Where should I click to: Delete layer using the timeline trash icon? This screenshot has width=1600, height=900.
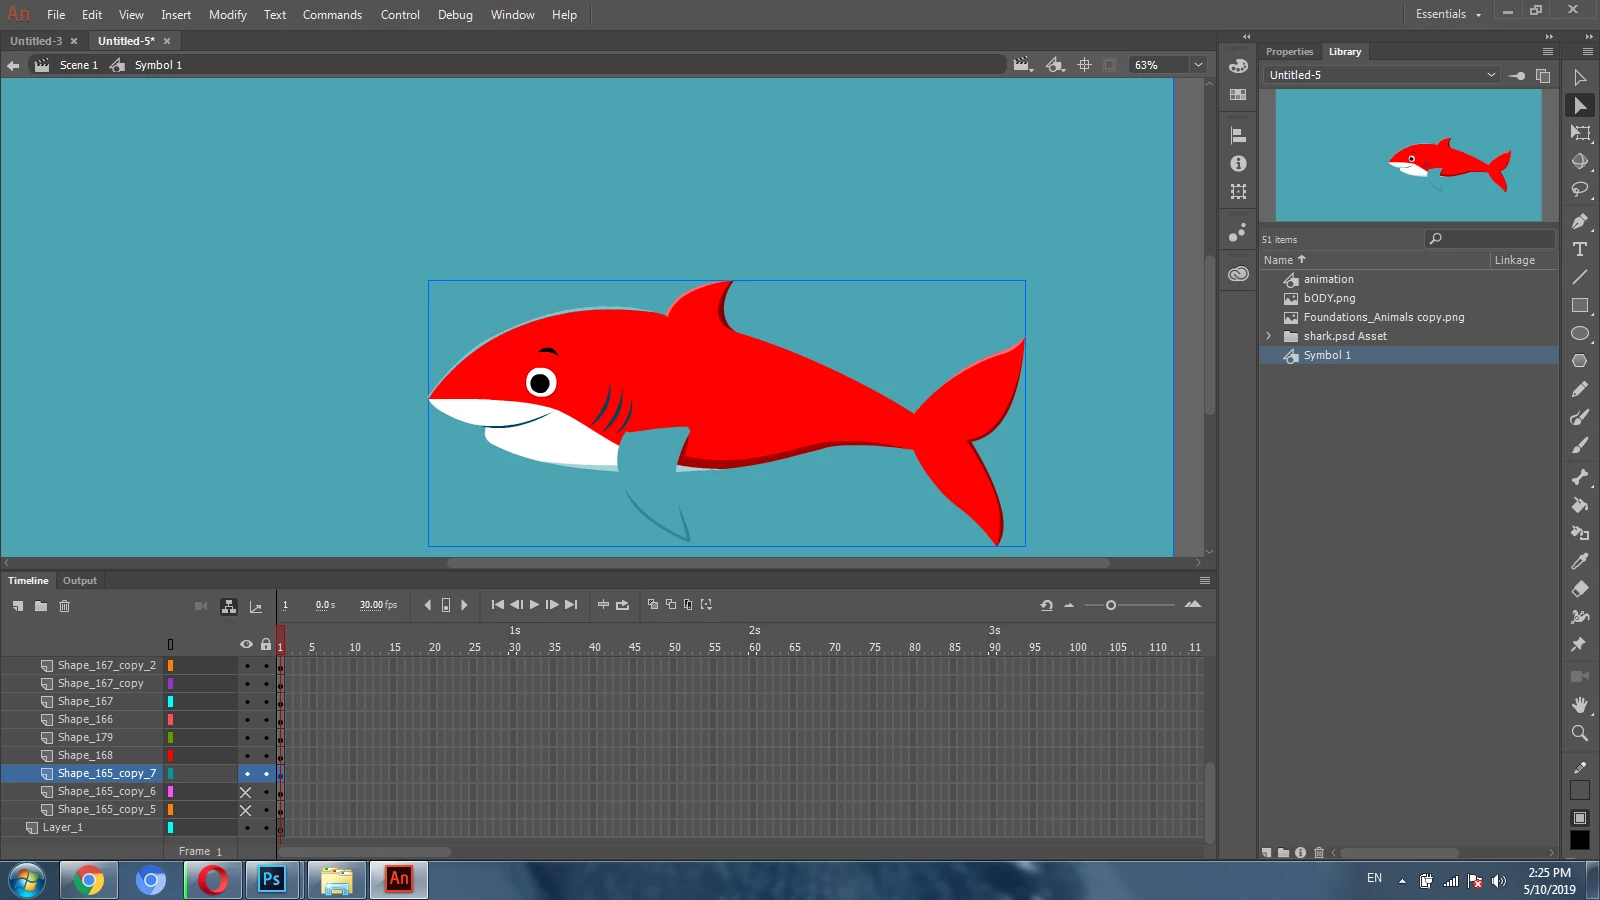[65, 606]
